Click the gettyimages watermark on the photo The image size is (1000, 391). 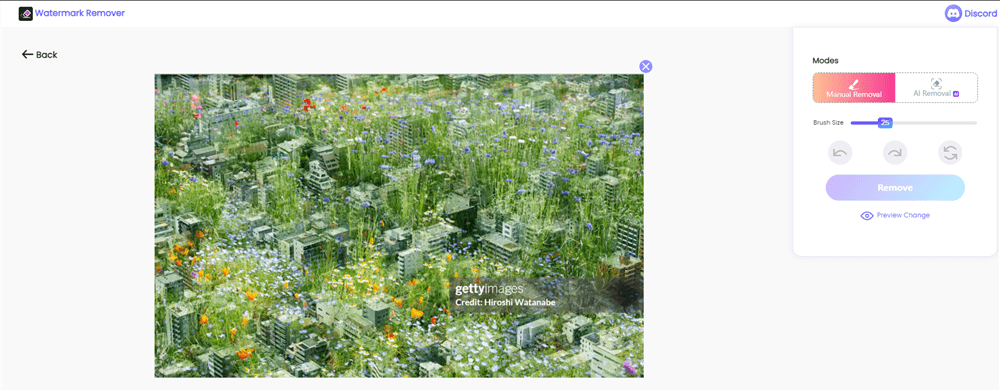tap(489, 289)
